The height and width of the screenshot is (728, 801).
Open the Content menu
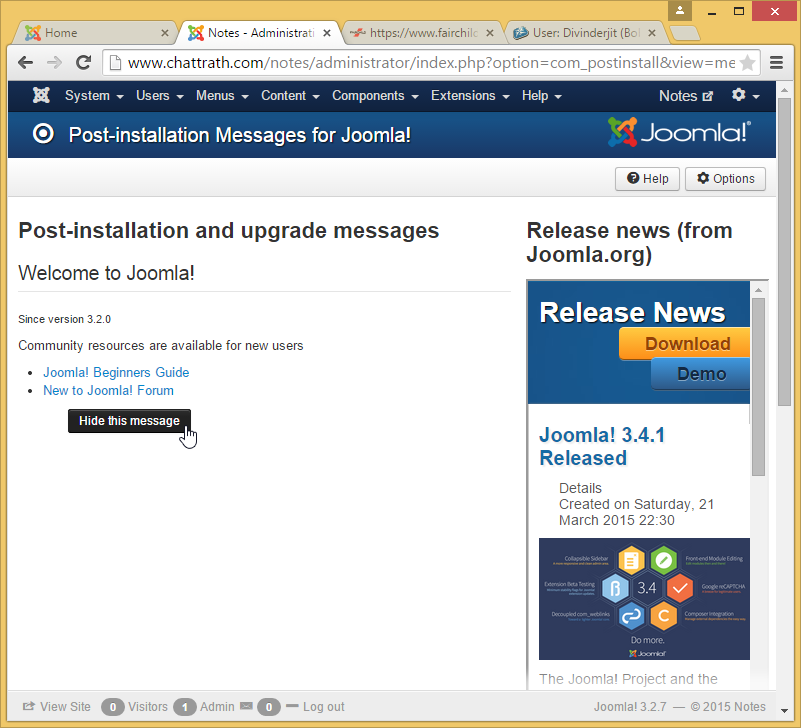pos(290,96)
